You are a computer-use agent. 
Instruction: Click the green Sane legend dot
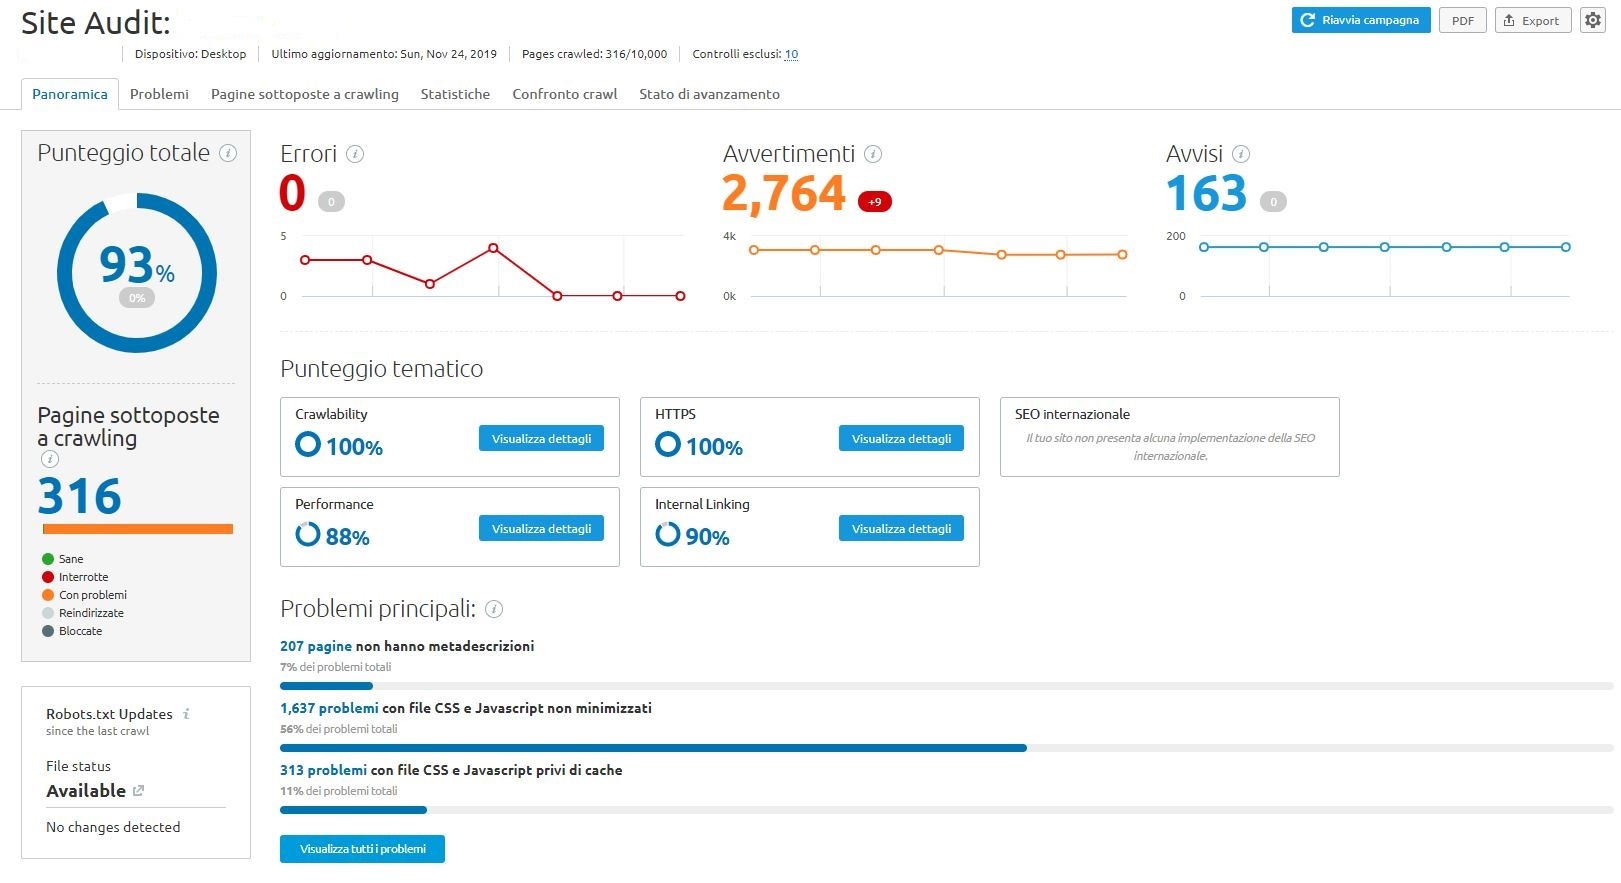coord(48,559)
